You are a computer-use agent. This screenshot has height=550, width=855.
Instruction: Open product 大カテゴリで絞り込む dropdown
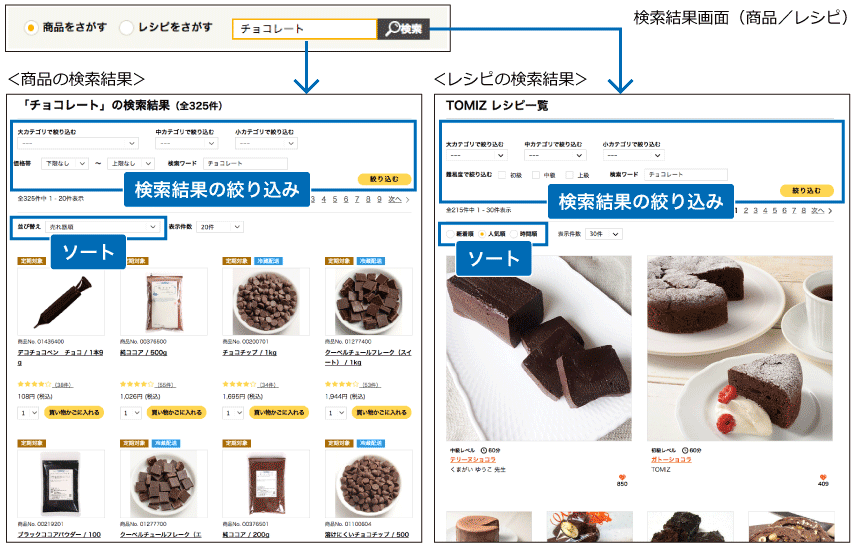(78, 143)
